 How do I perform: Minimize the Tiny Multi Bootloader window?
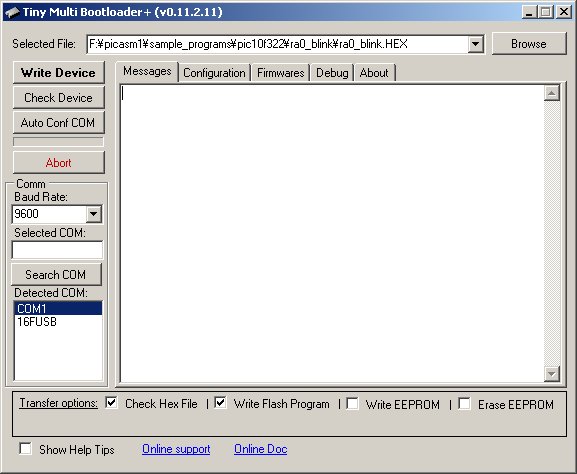pos(530,12)
